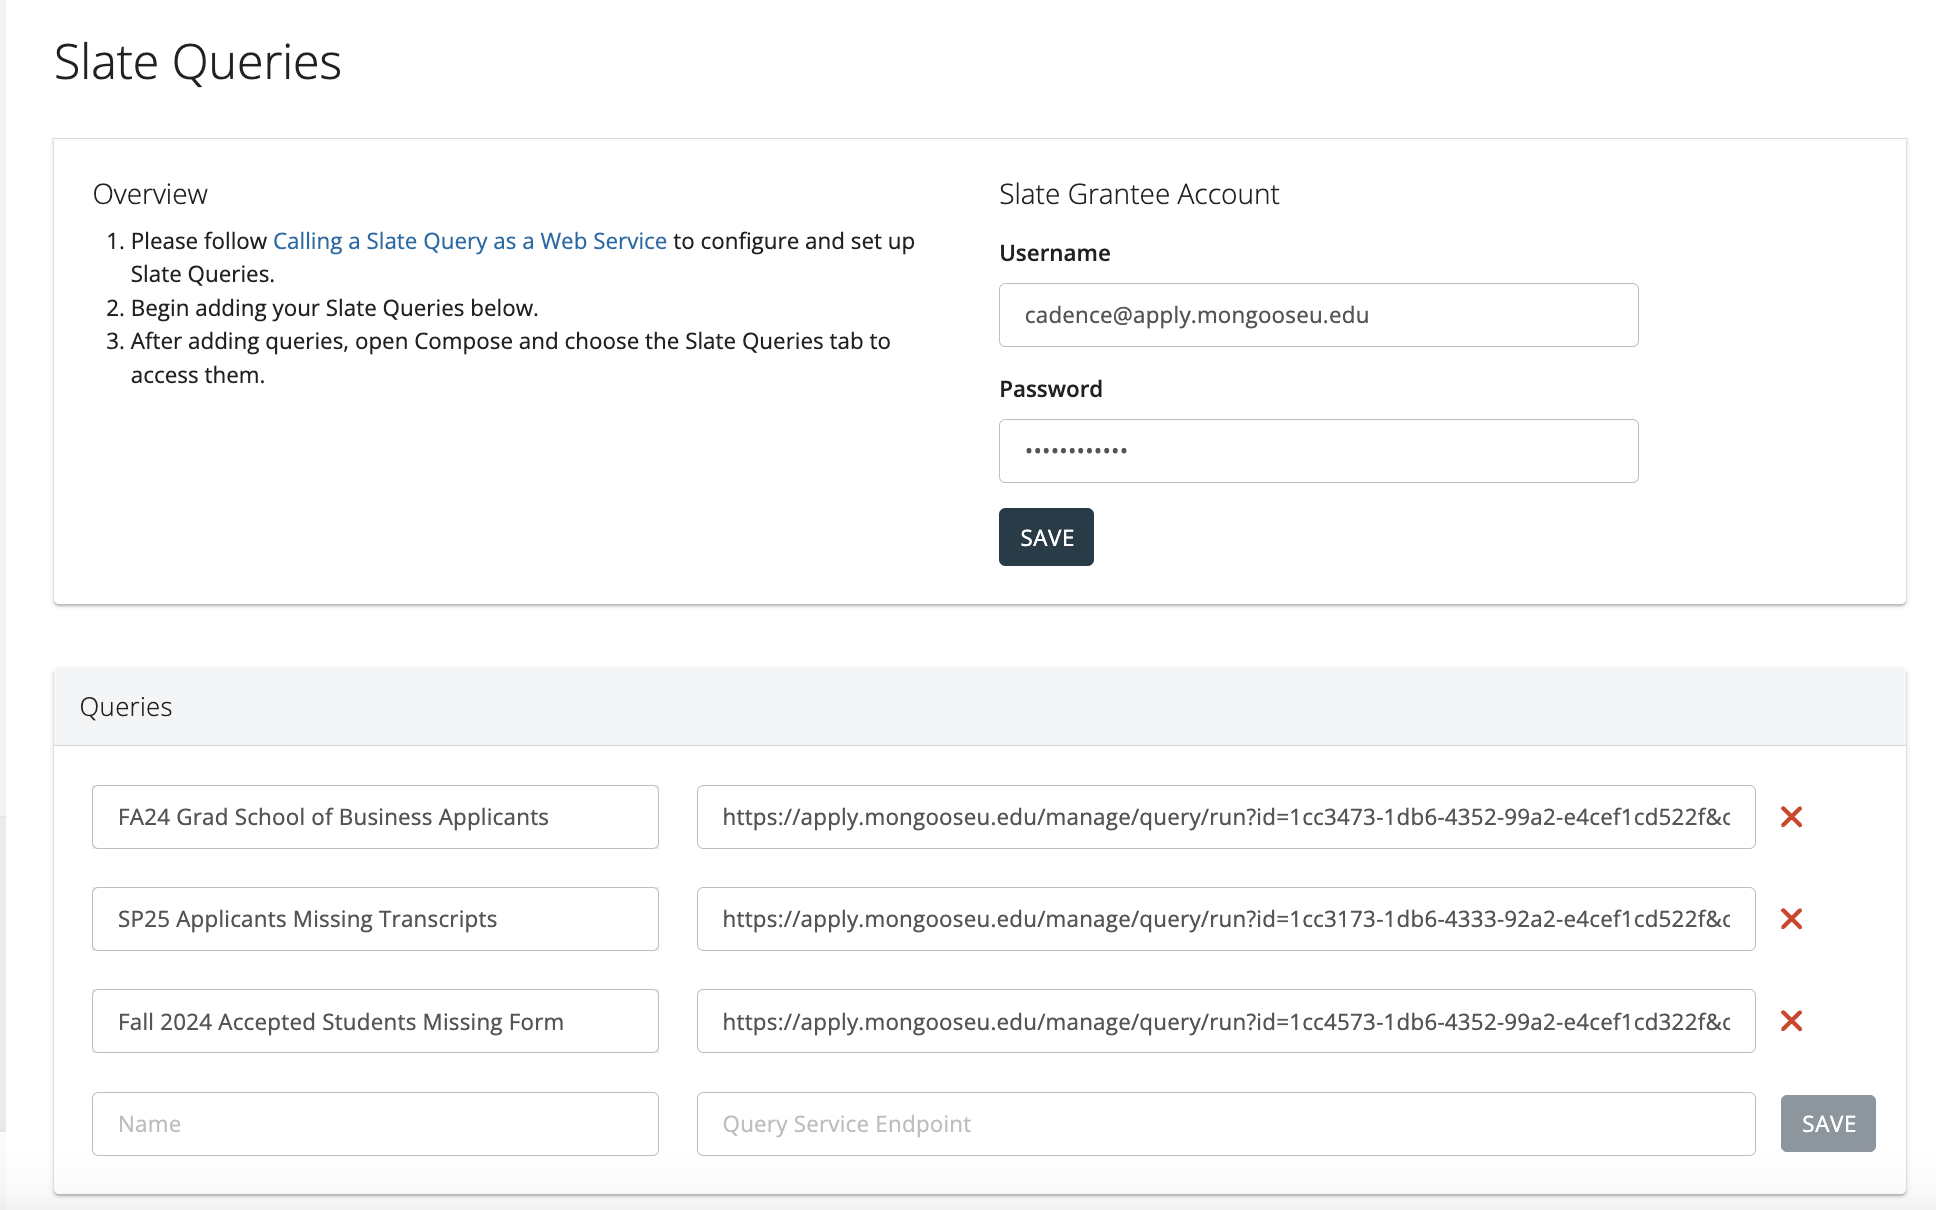This screenshot has width=1936, height=1210.
Task: Remove the SP25 Applicants Missing Transcripts query
Action: tap(1791, 919)
